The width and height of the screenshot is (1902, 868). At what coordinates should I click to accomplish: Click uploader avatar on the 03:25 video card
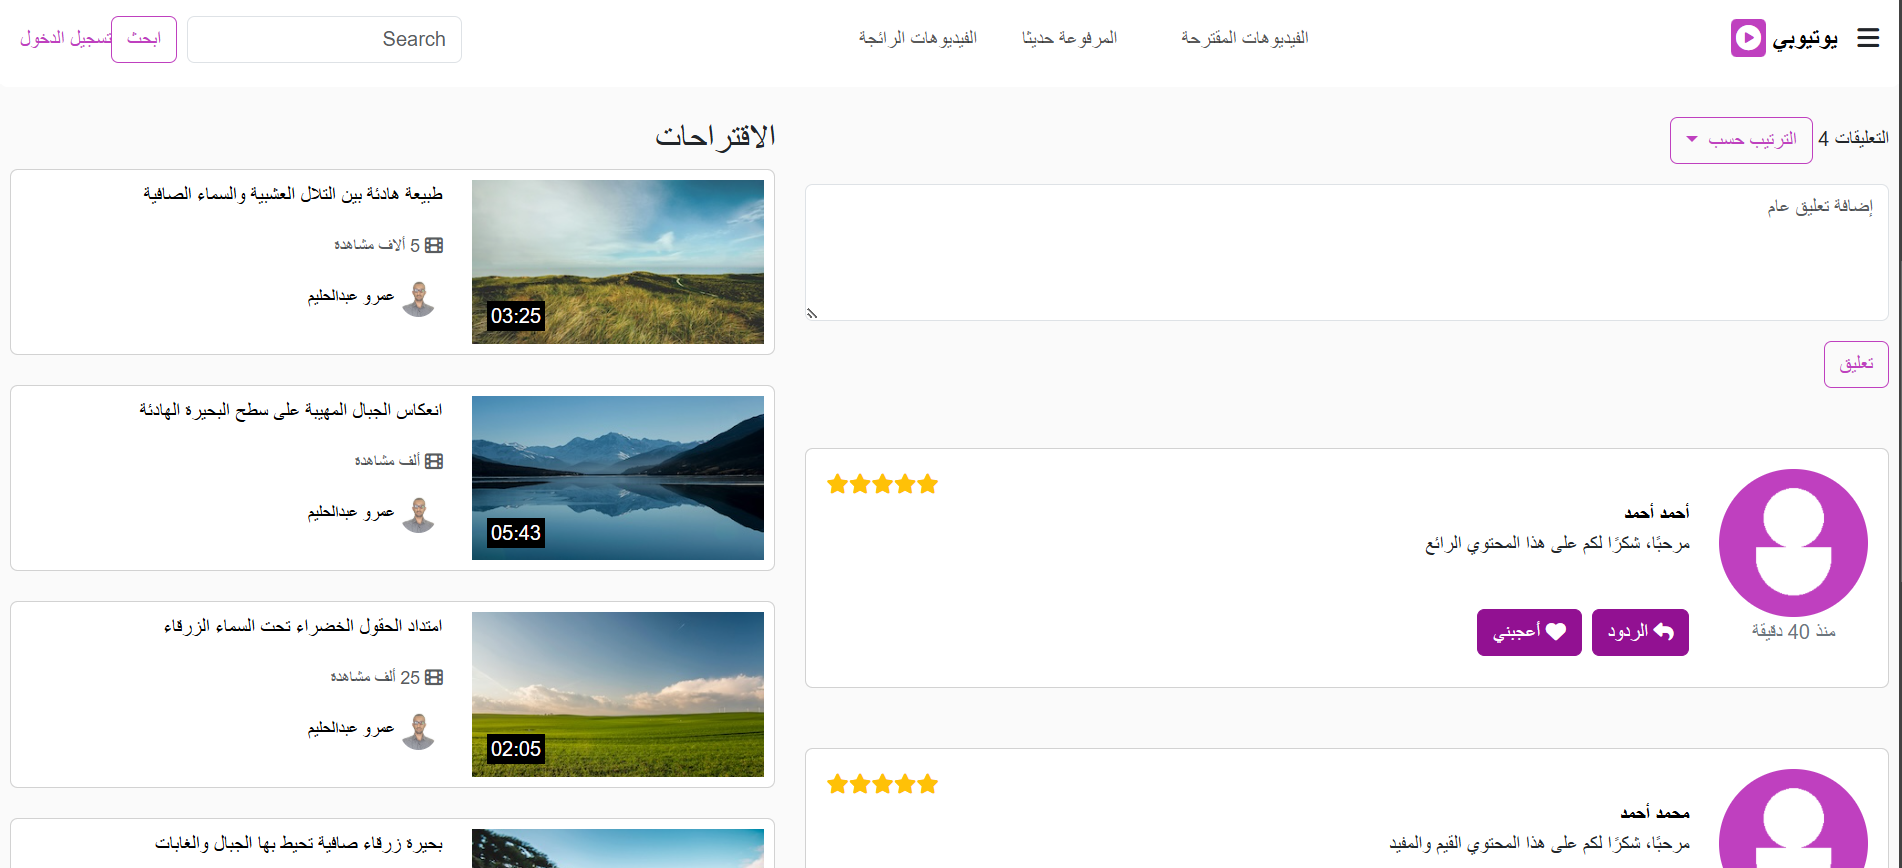click(x=419, y=299)
